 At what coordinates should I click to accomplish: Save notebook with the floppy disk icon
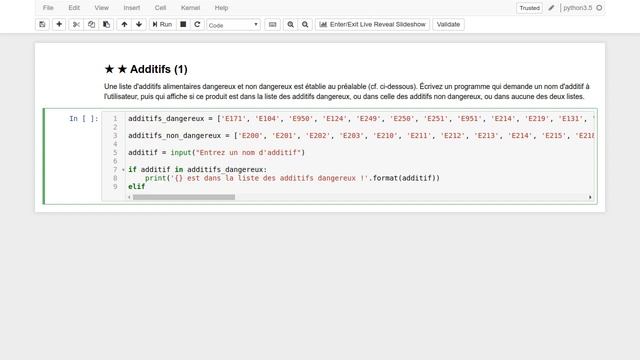pos(42,24)
